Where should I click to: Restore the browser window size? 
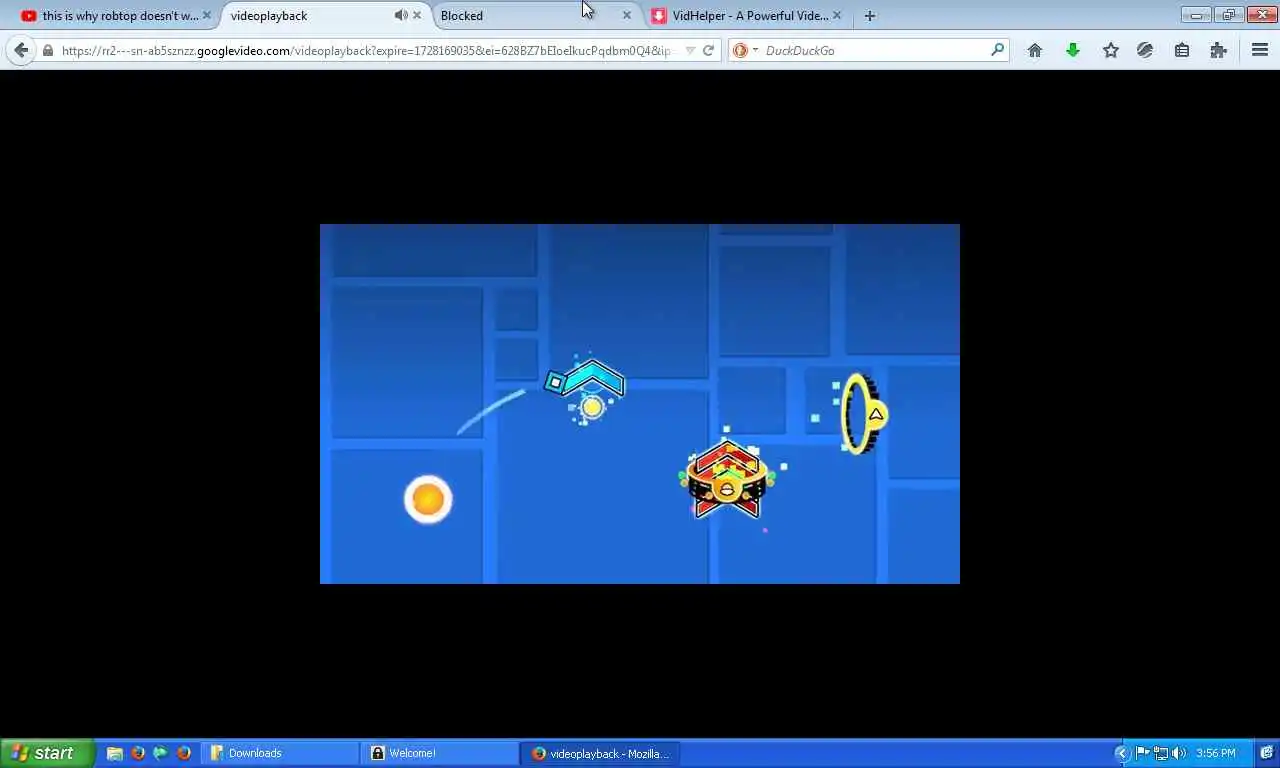1229,15
